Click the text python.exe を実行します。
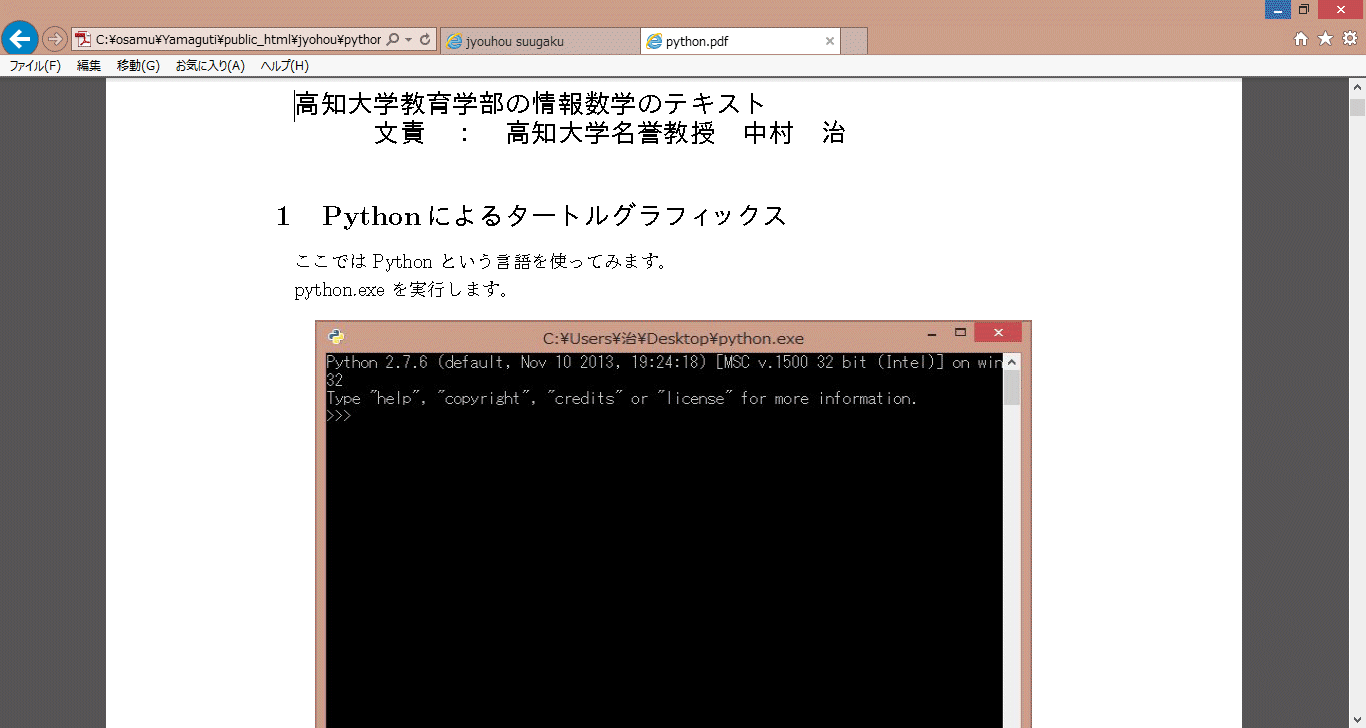1366x728 pixels. click(x=402, y=291)
